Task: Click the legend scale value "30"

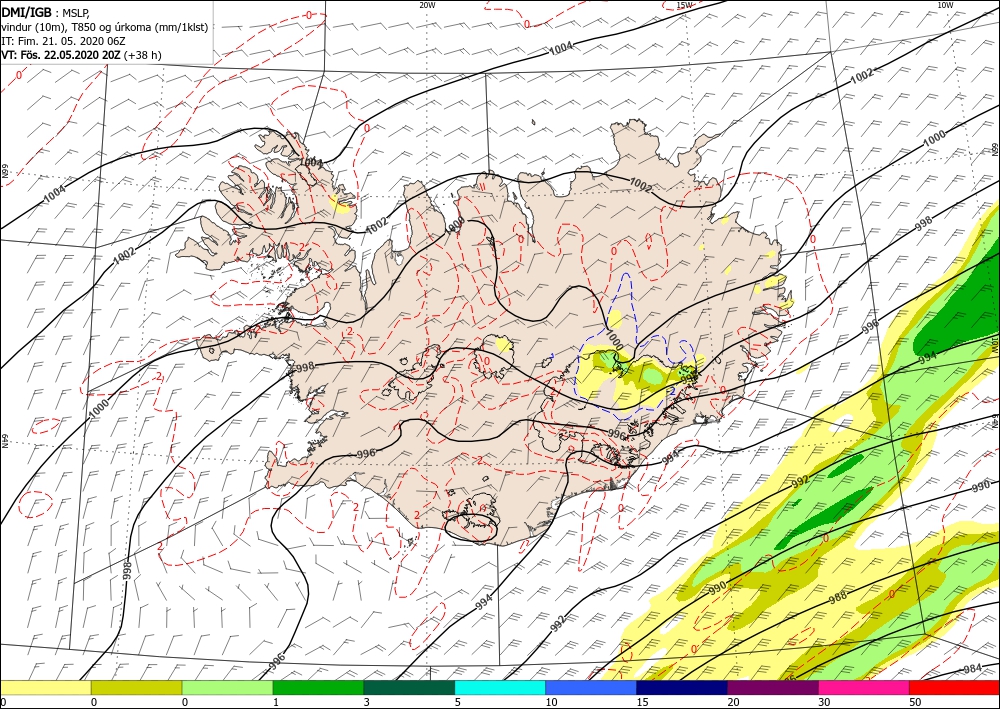Action: point(825,702)
